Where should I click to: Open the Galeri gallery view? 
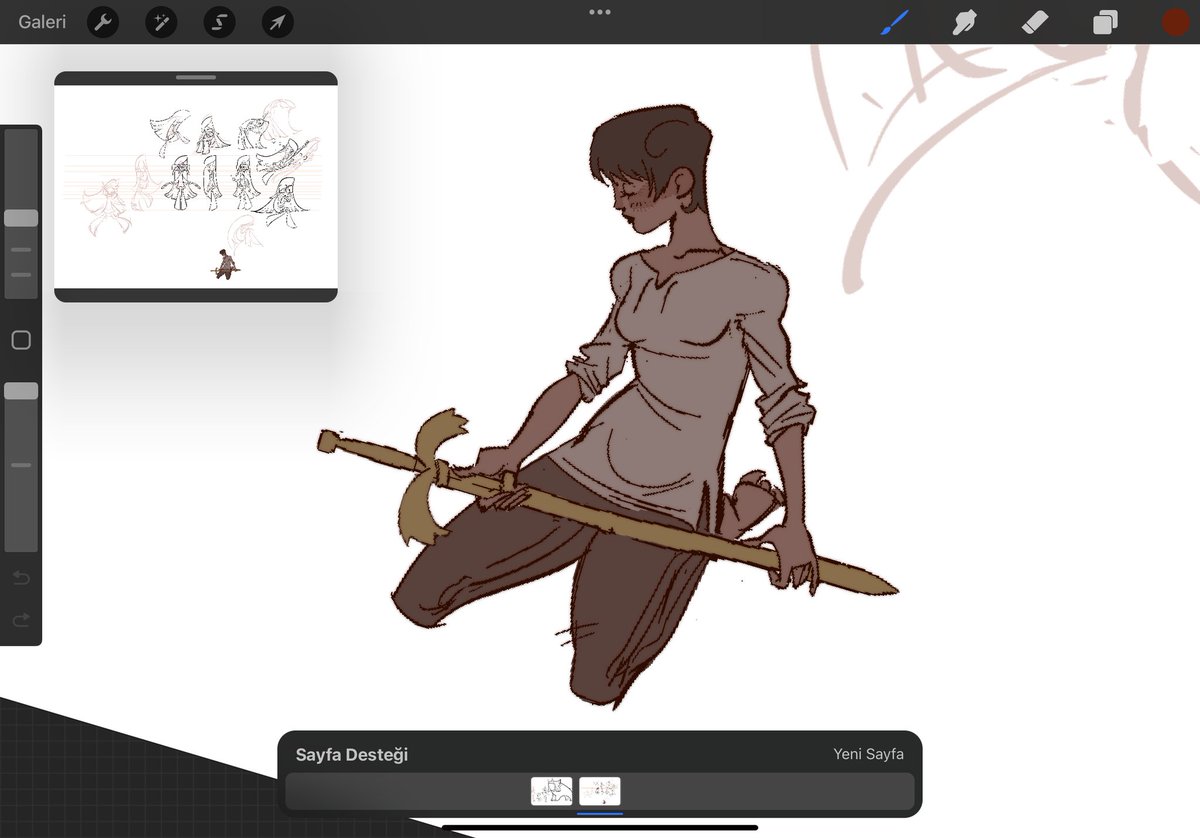42,21
